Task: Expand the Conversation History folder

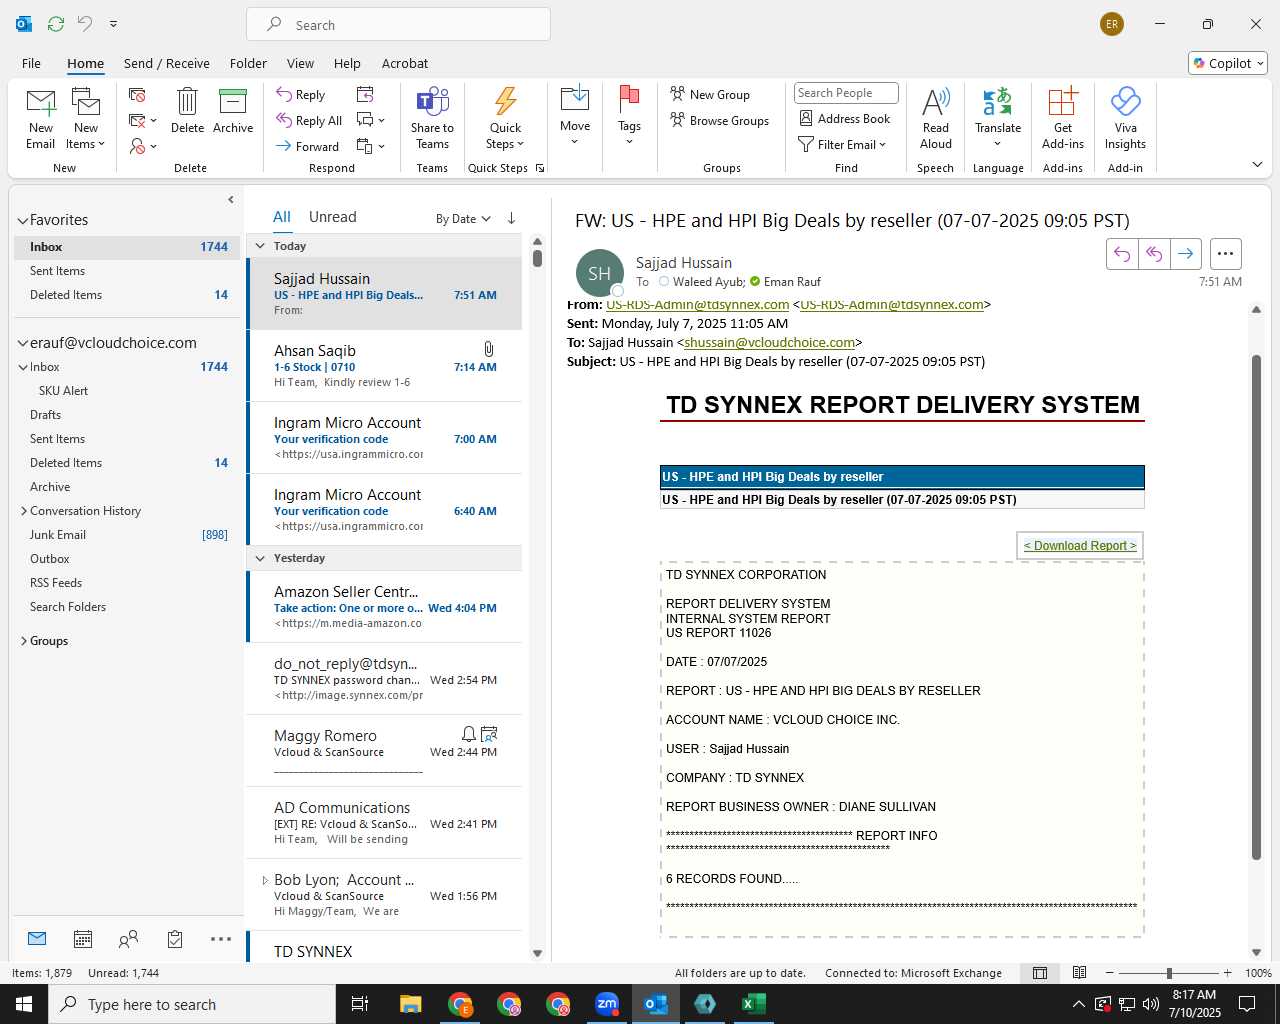Action: click(23, 511)
